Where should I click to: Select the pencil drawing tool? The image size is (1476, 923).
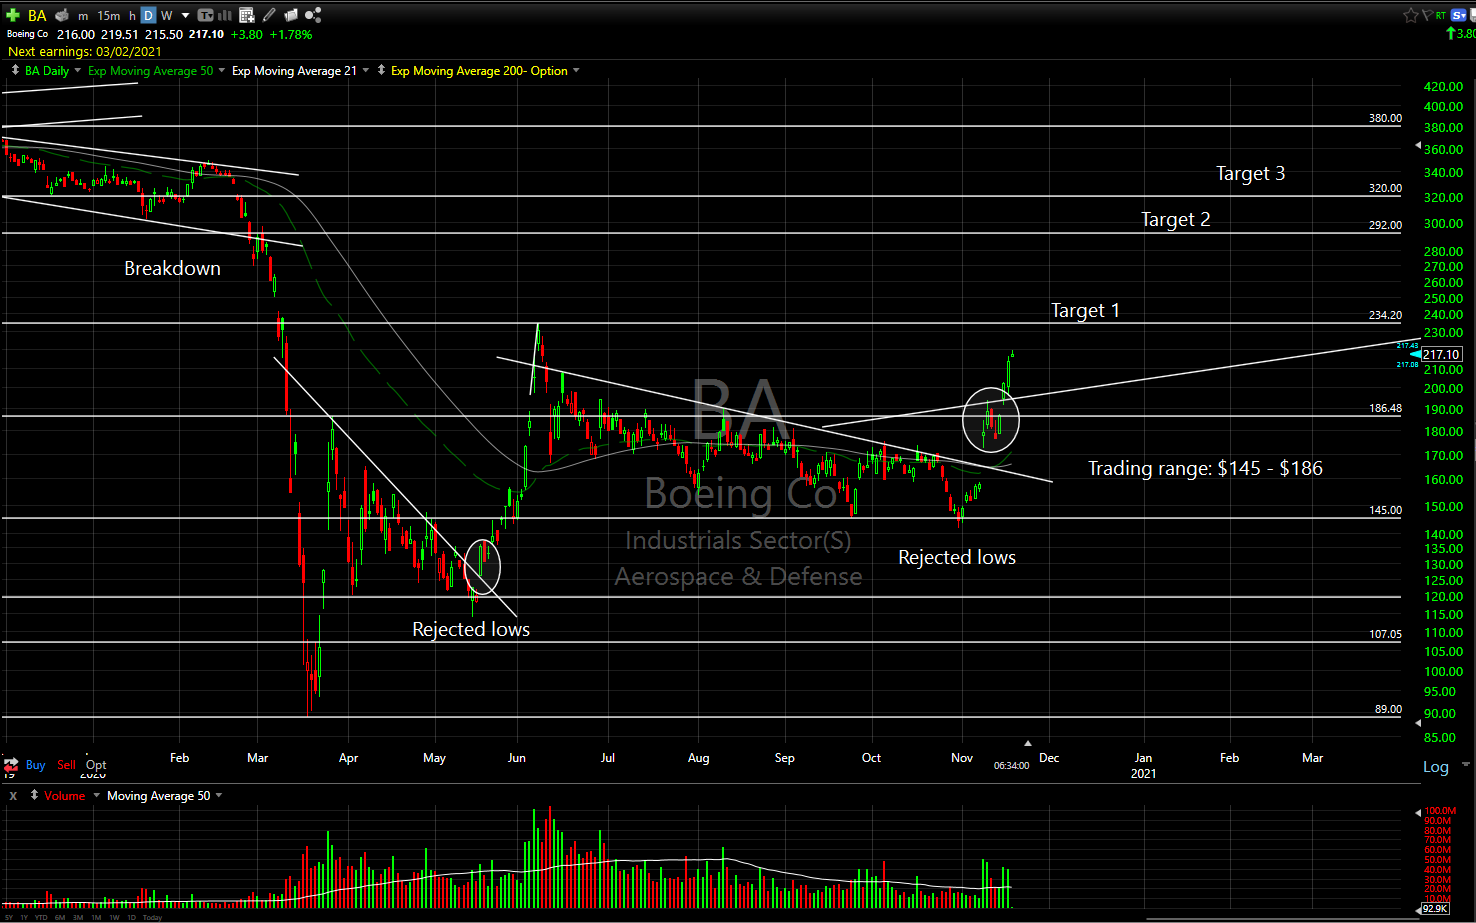coord(269,15)
